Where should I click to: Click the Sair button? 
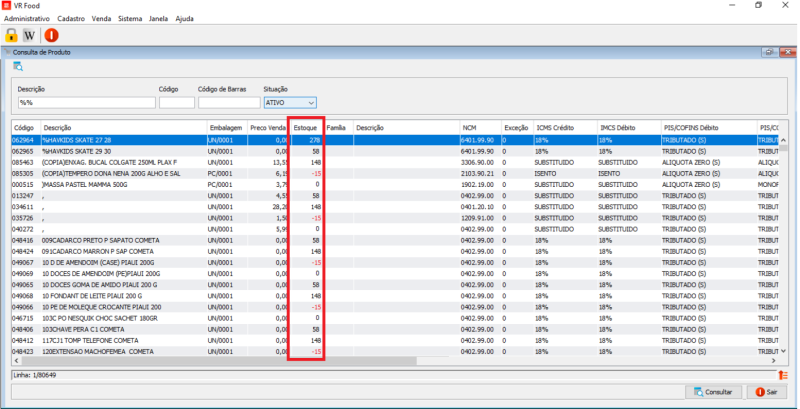pyautogui.click(x=766, y=392)
